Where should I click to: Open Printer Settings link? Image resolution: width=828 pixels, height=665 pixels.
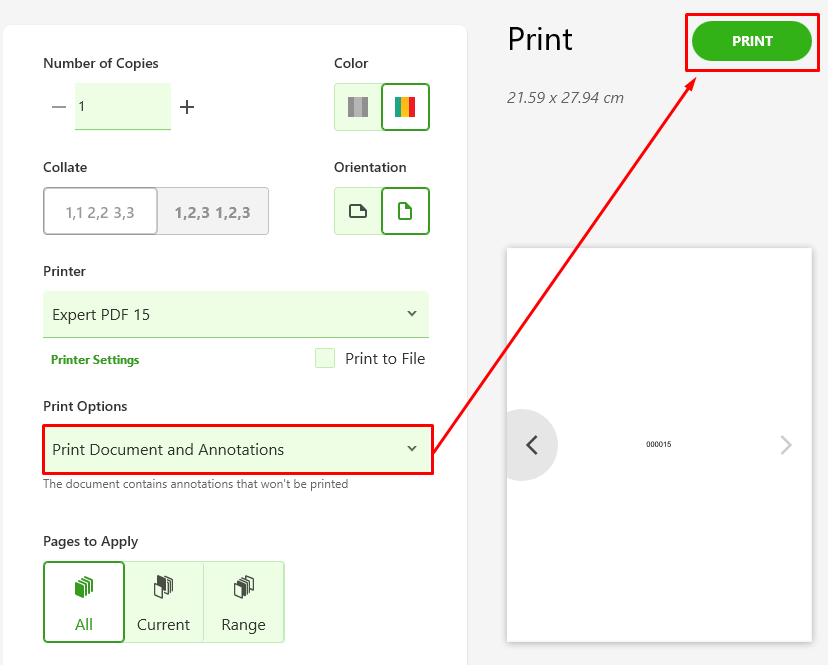coord(95,360)
